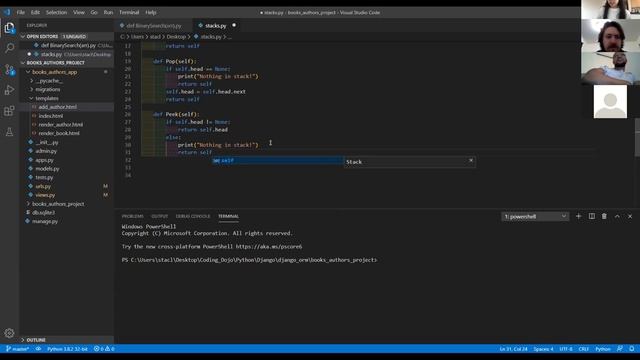
Task: Open the File menu
Action: (x=20, y=12)
